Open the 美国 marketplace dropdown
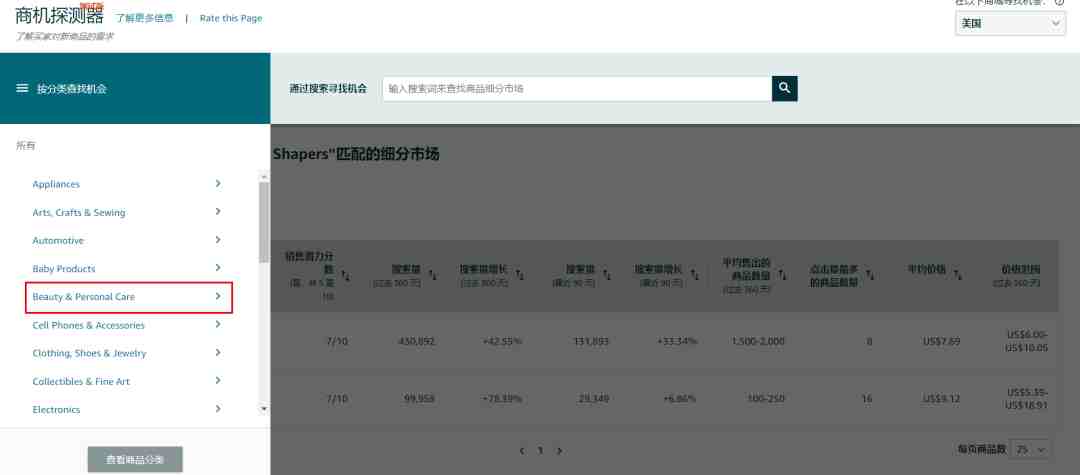The width and height of the screenshot is (1080, 475). [1010, 23]
